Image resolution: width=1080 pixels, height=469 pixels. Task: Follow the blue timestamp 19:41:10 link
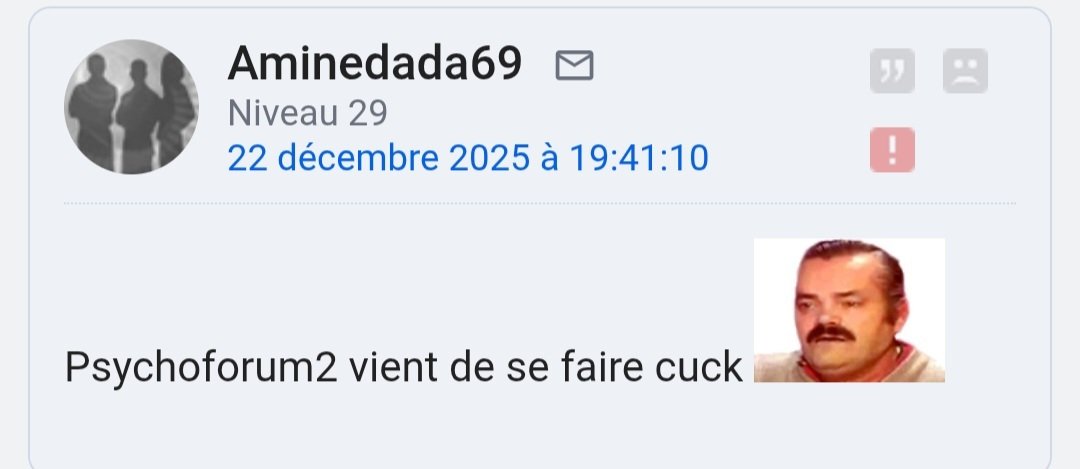pyautogui.click(x=639, y=158)
